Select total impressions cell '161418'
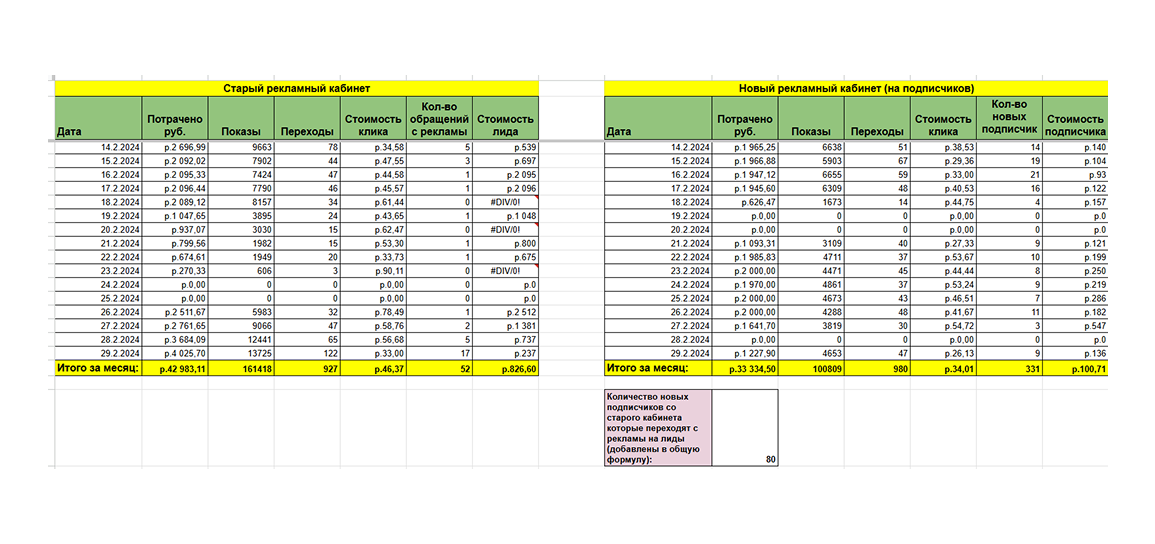This screenshot has width=1155, height=544. click(241, 367)
